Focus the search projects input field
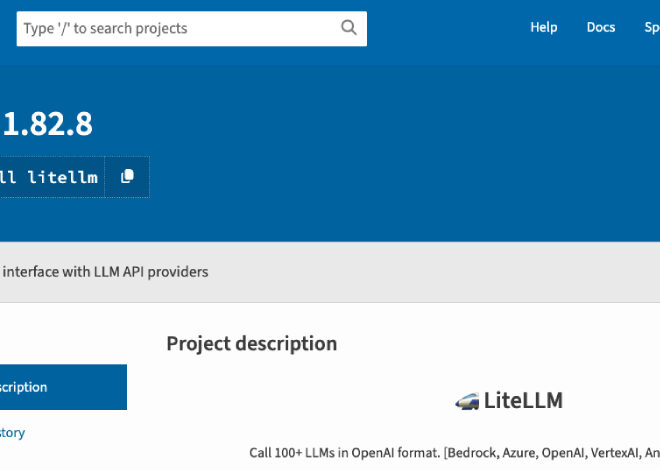Viewport: 660px width, 470px height. point(192,29)
